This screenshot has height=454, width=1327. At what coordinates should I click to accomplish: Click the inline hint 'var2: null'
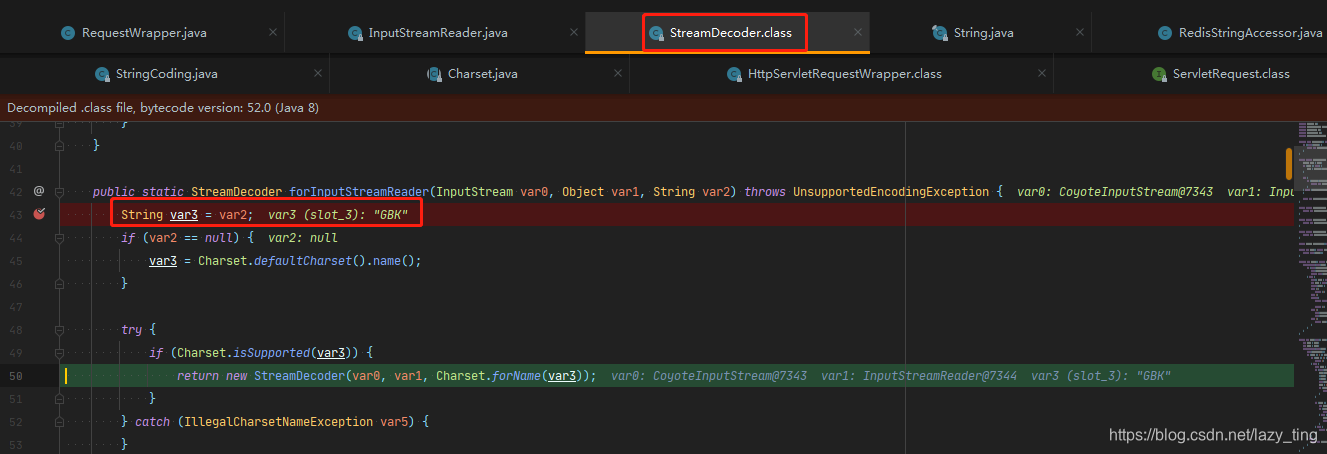click(303, 238)
